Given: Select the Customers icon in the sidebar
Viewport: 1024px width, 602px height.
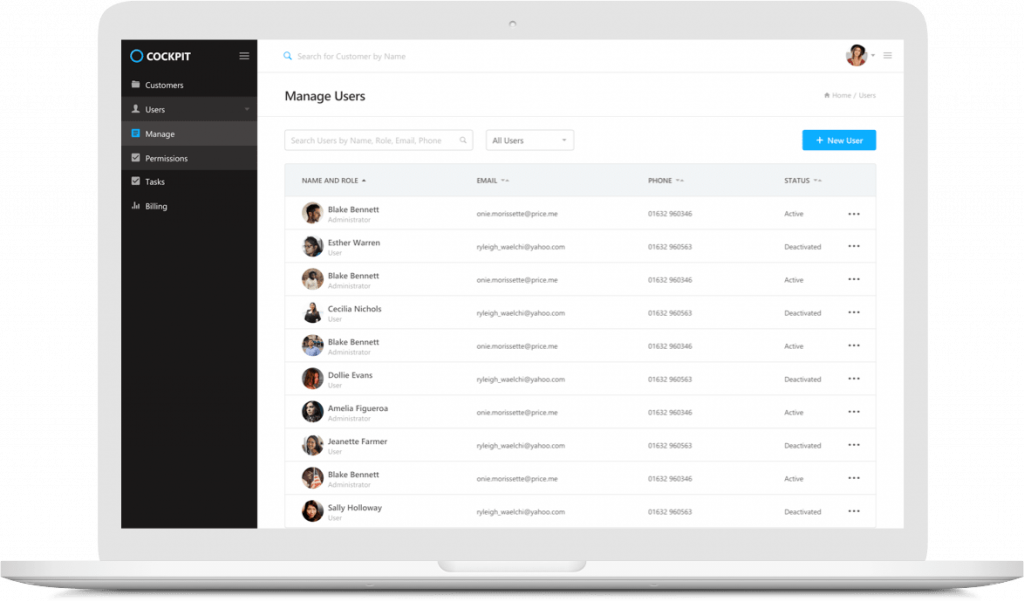Looking at the screenshot, I should tap(134, 85).
